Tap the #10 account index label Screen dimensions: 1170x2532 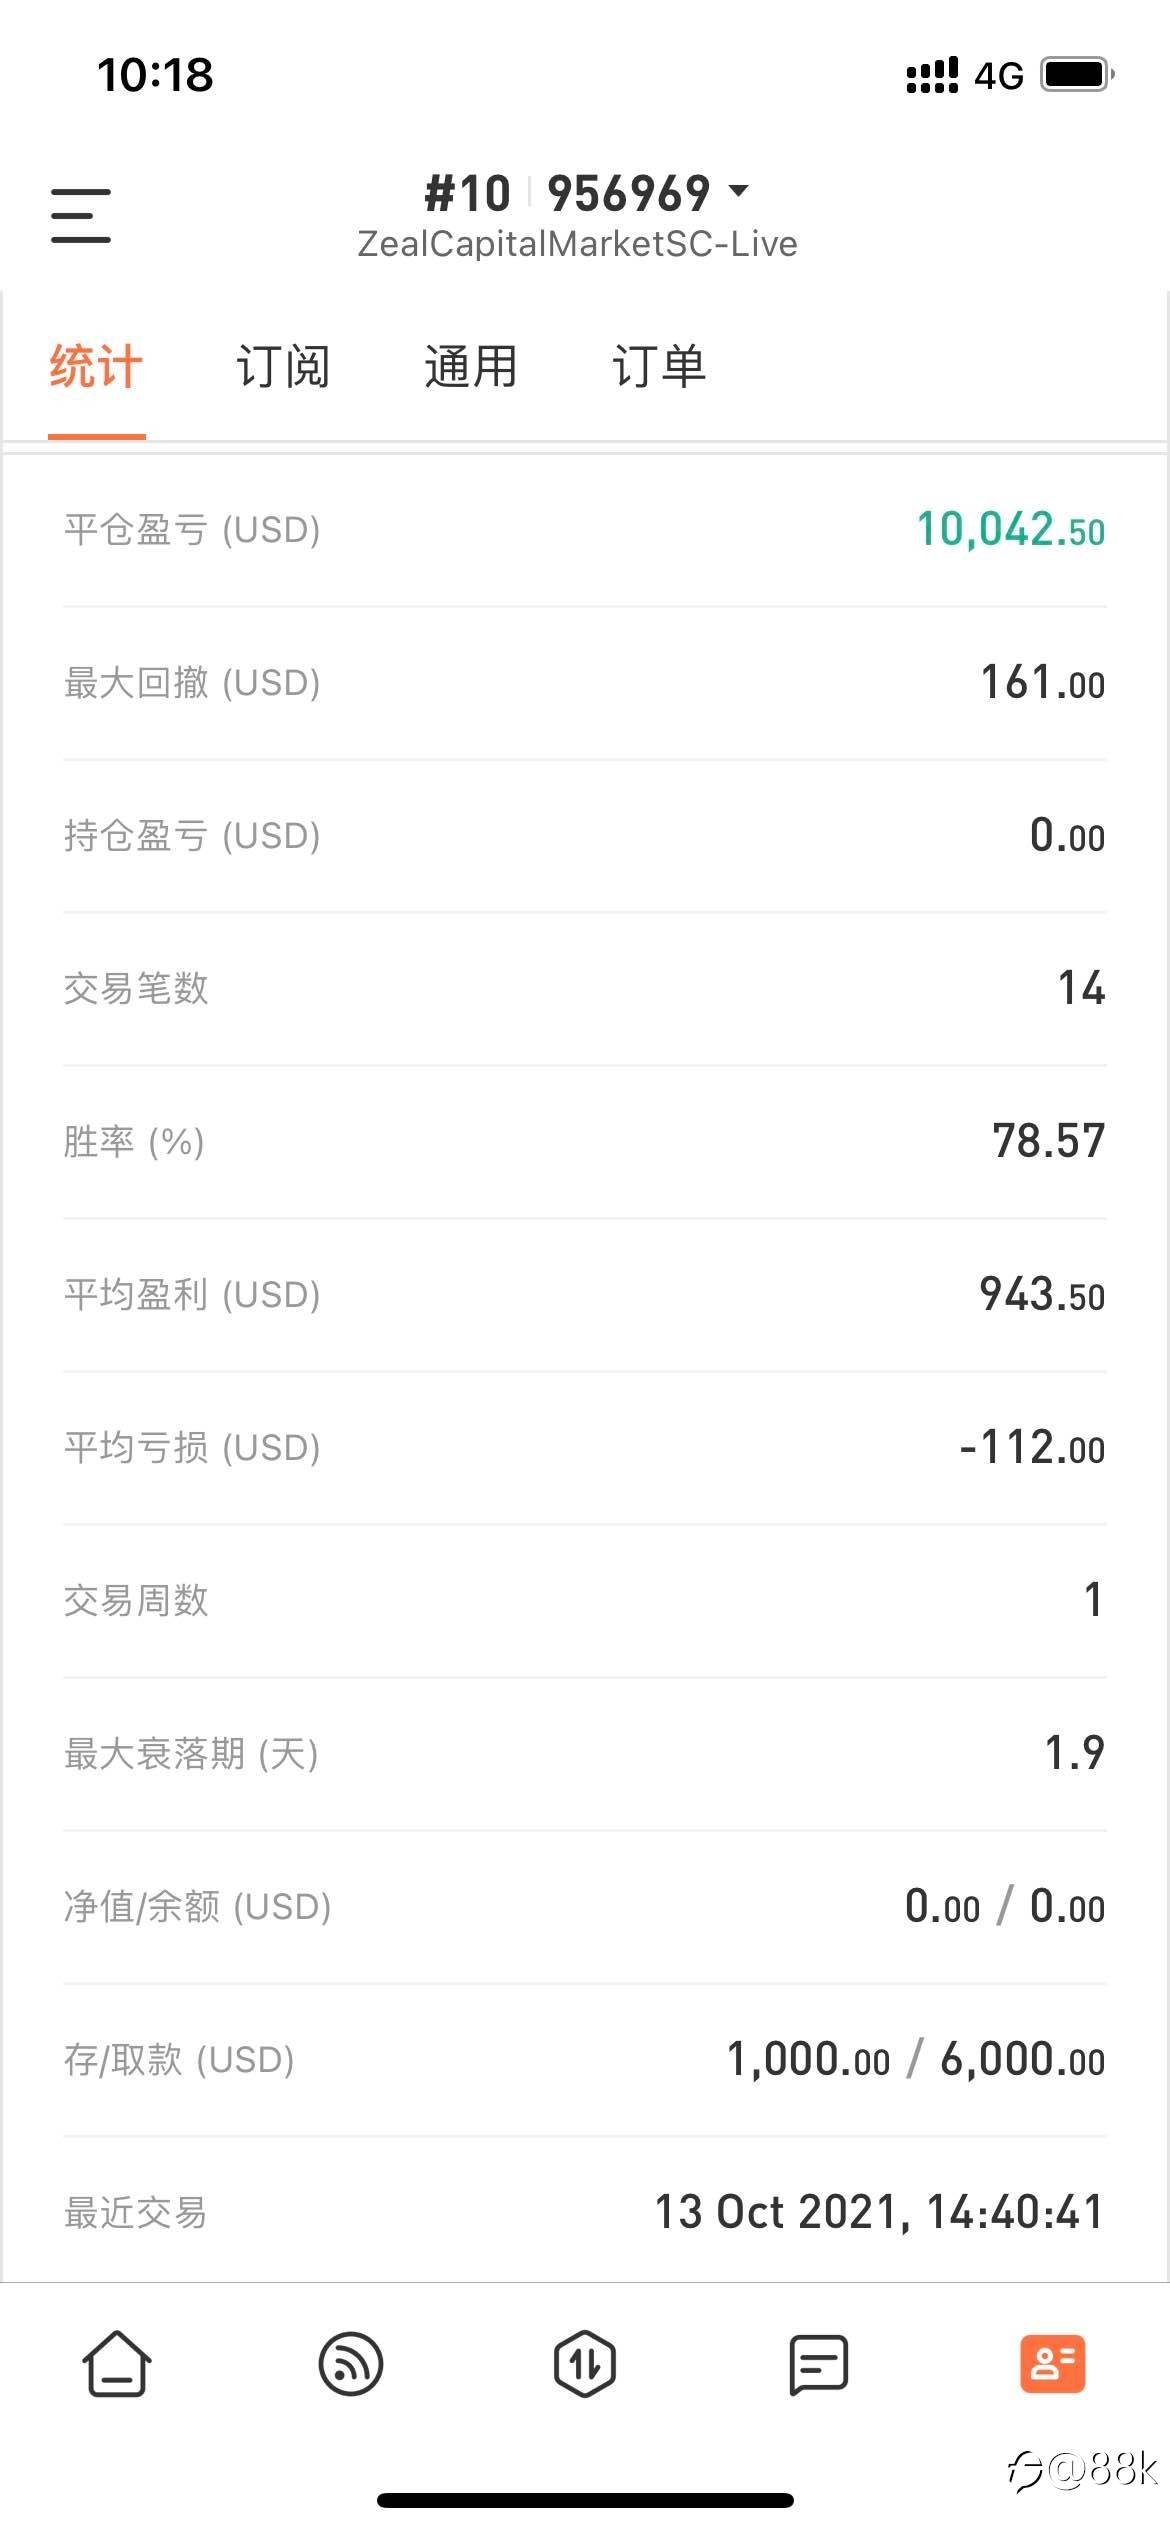[467, 193]
